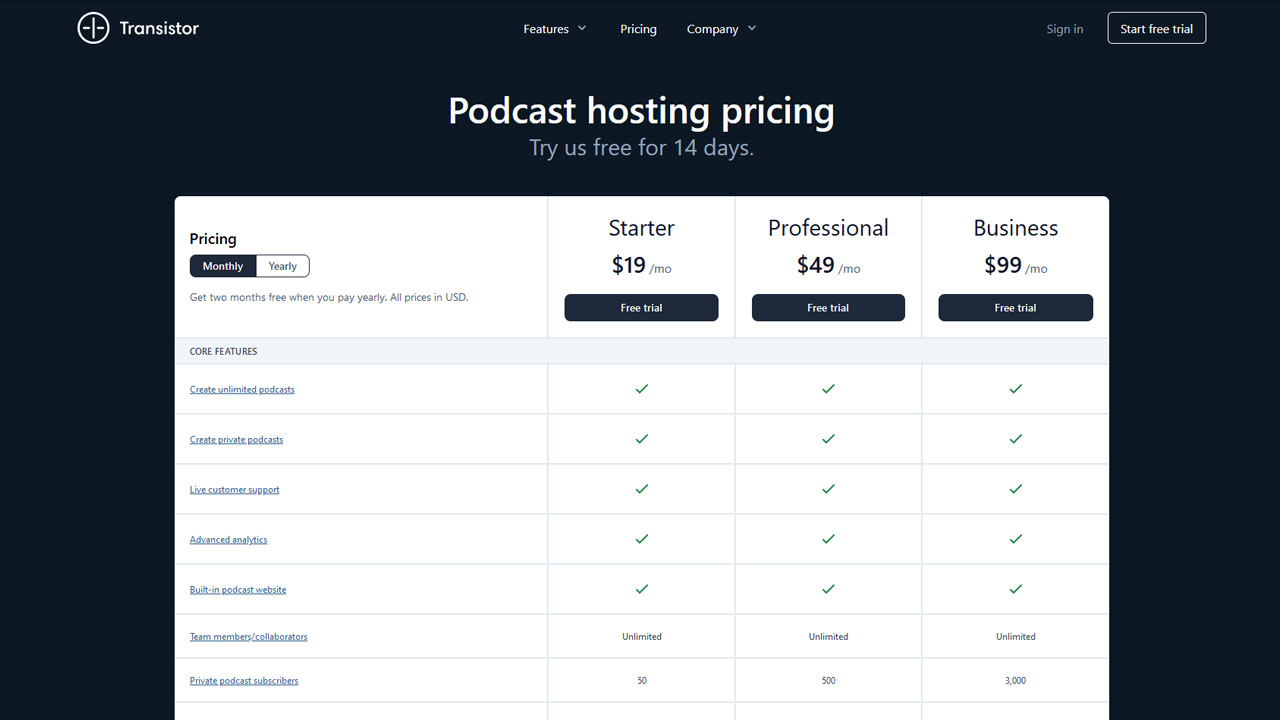Image resolution: width=1280 pixels, height=720 pixels.
Task: Open Team members/collaborators link
Action: click(x=248, y=636)
